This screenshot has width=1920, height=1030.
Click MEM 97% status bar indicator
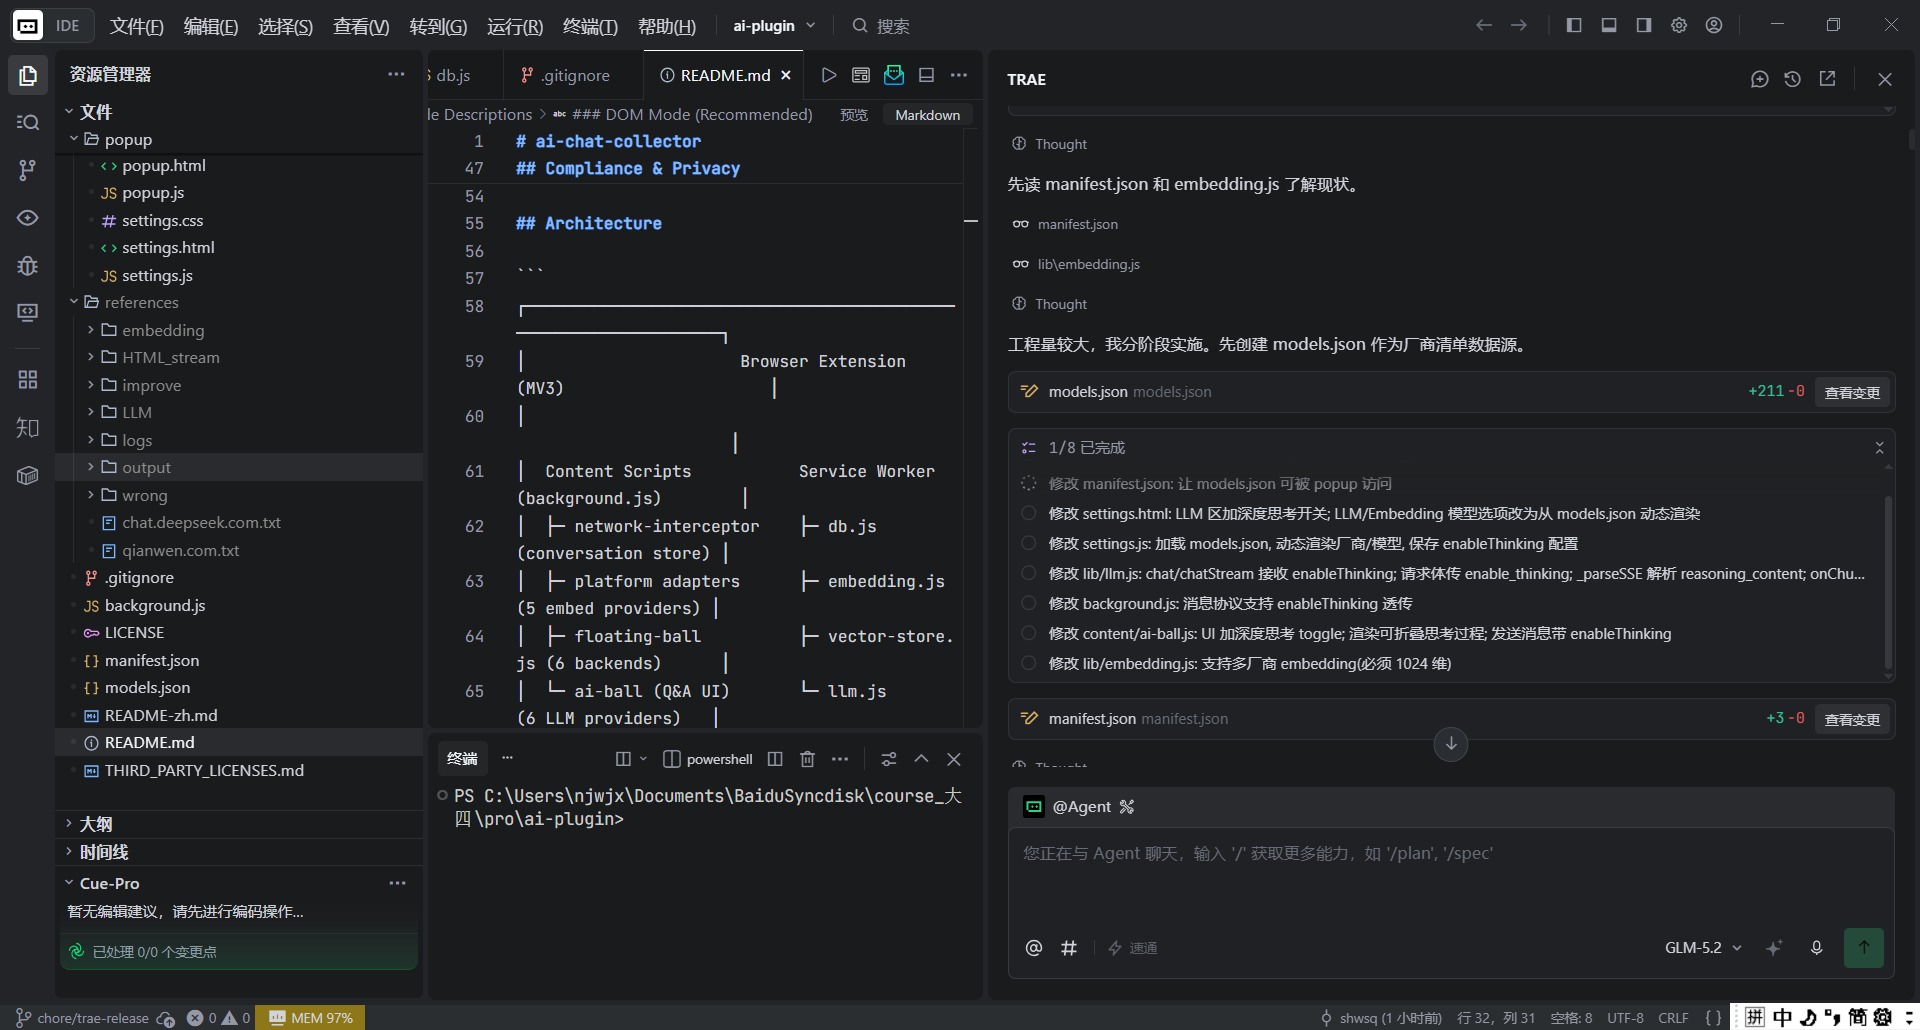pos(311,1018)
